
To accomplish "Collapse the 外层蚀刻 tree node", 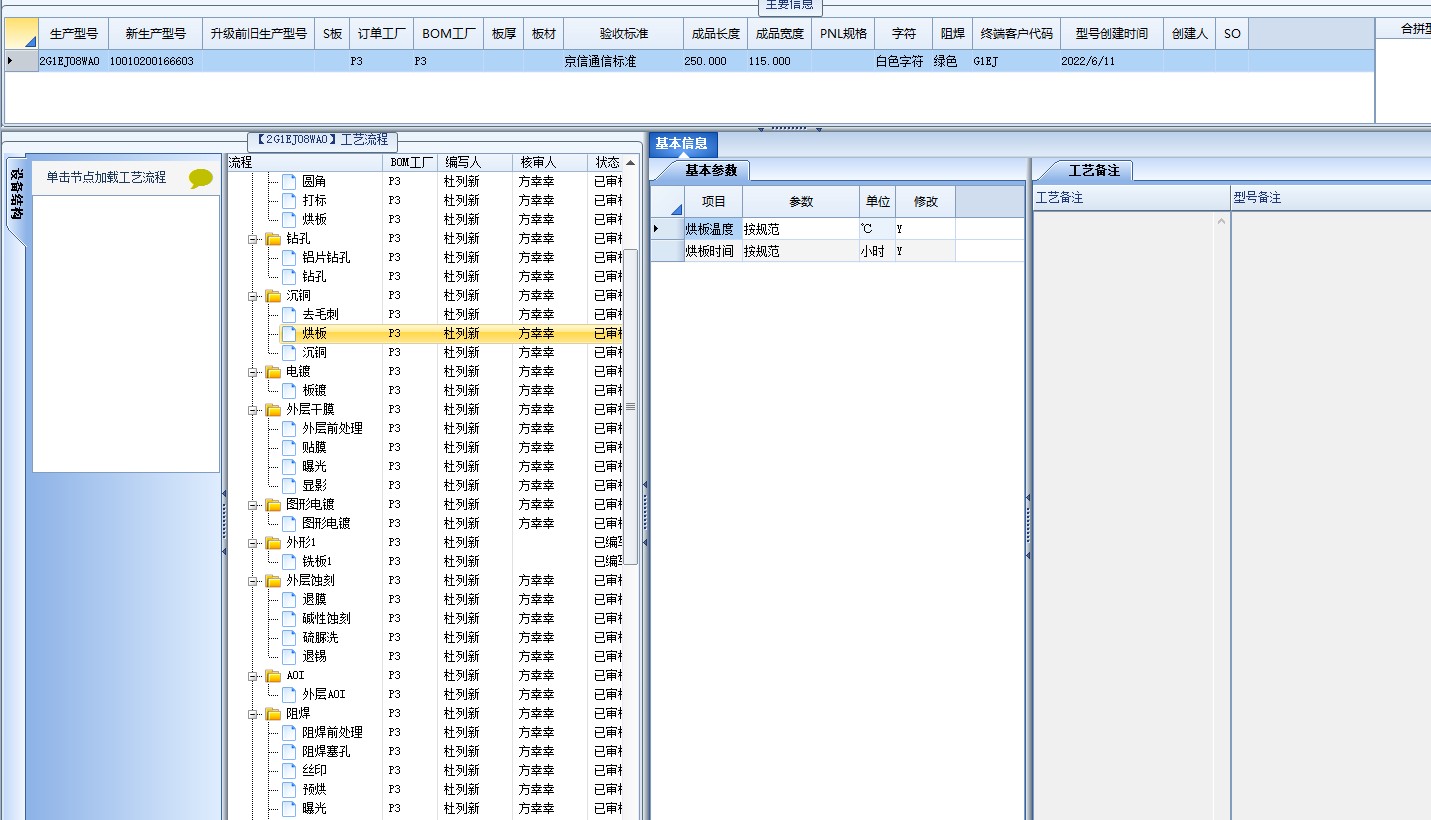I will [x=254, y=581].
